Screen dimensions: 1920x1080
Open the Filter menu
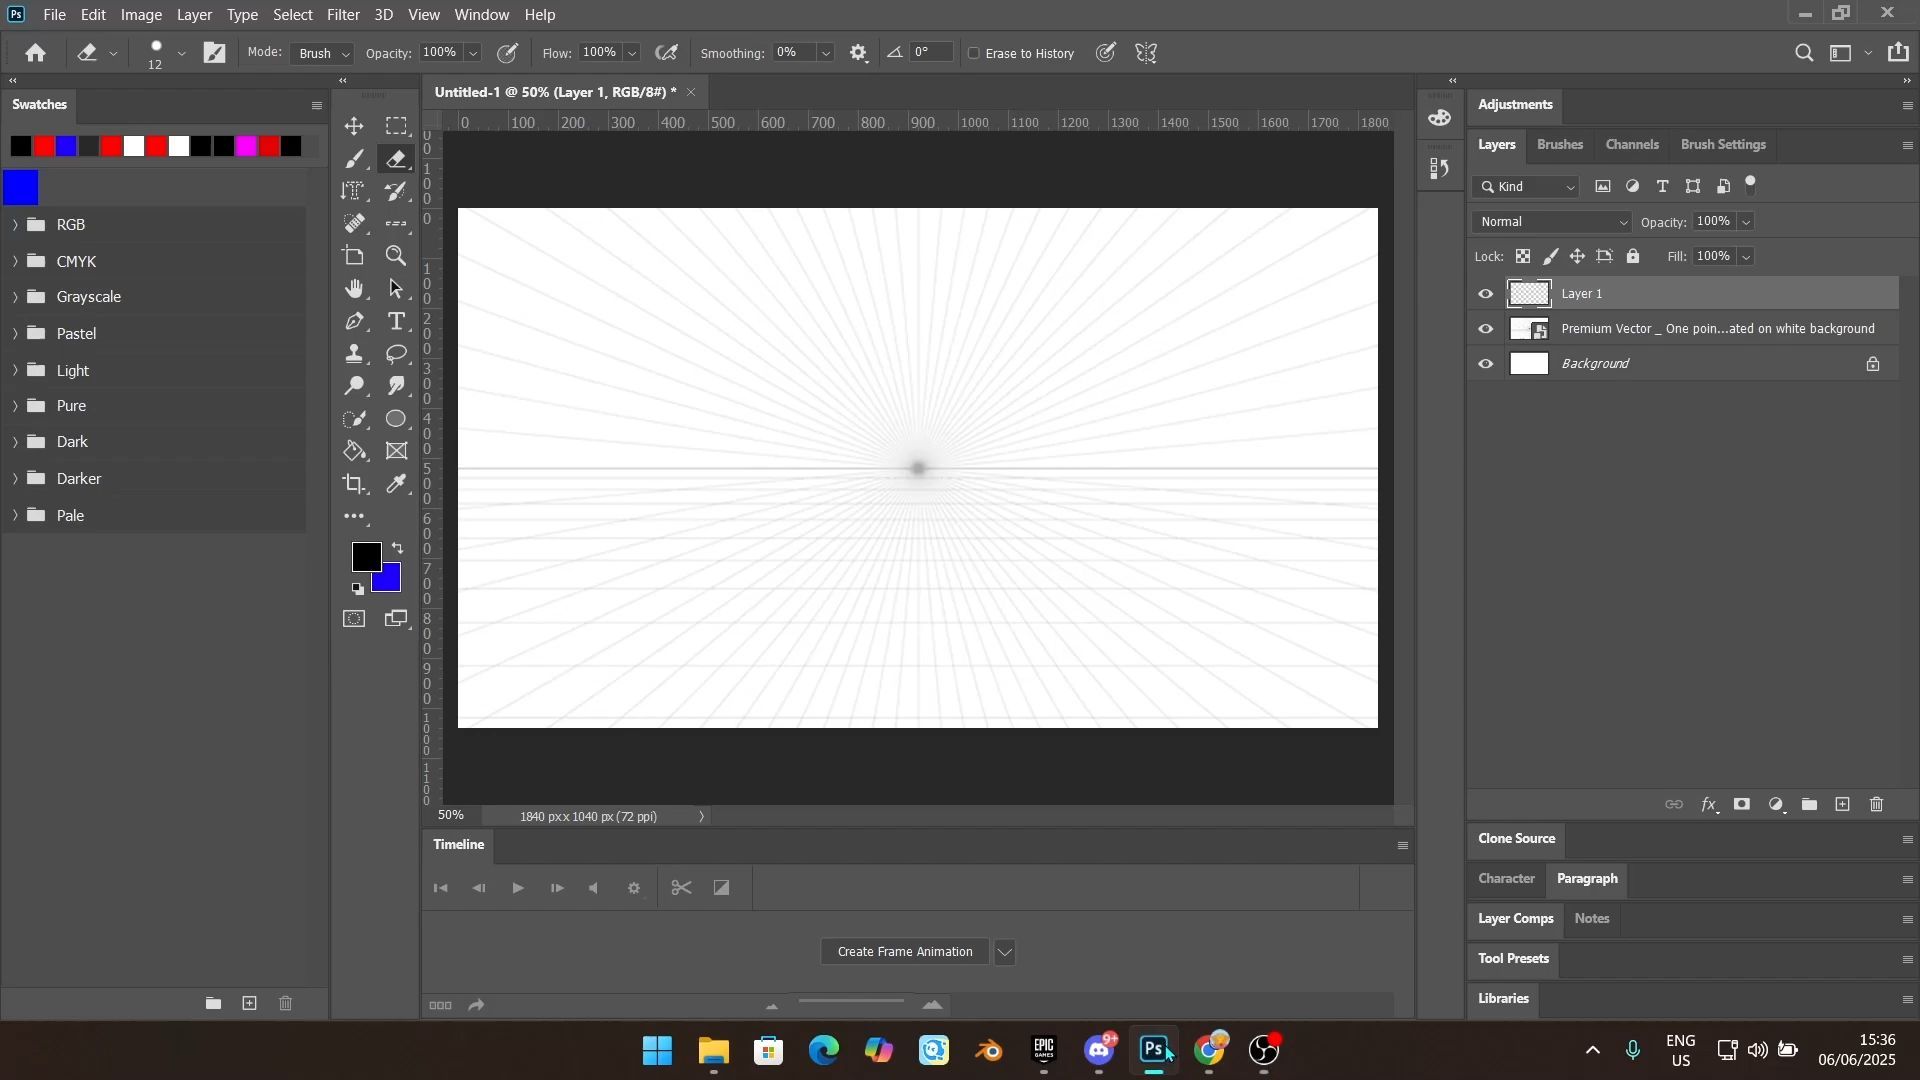(x=343, y=15)
